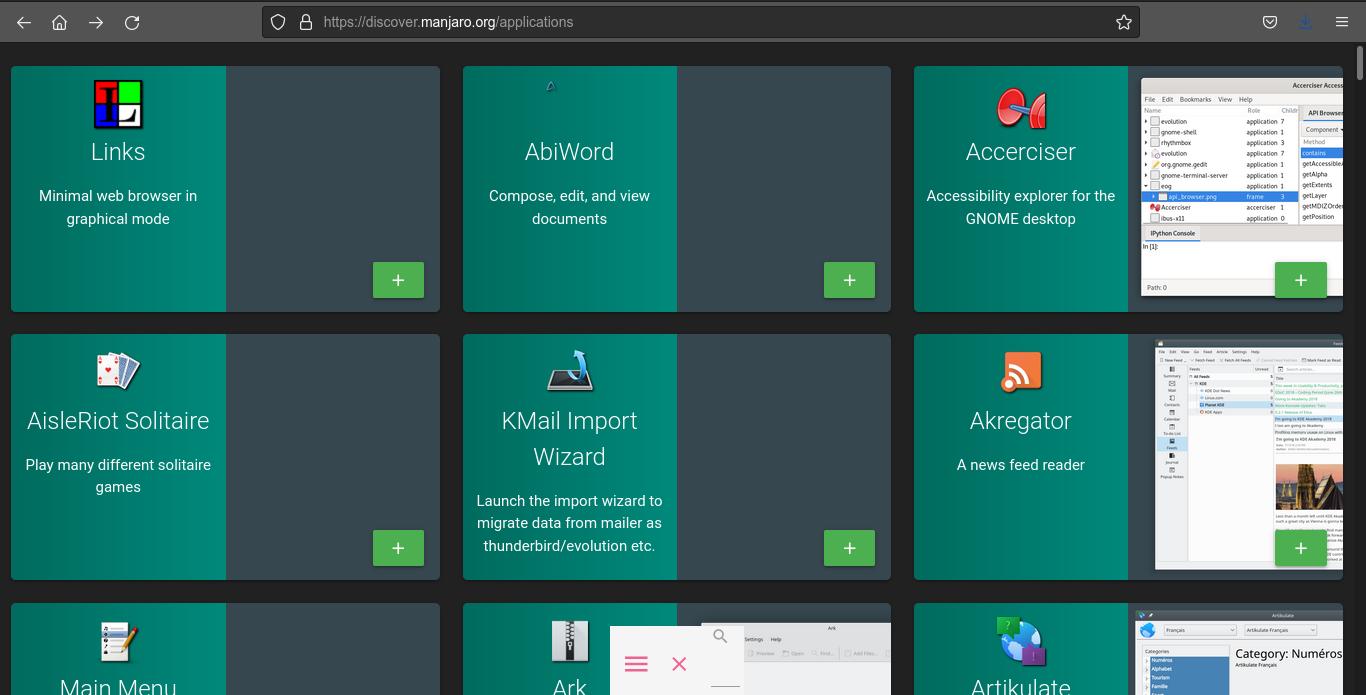Close the floating bar with the pink X
The width and height of the screenshot is (1366, 695).
point(679,664)
